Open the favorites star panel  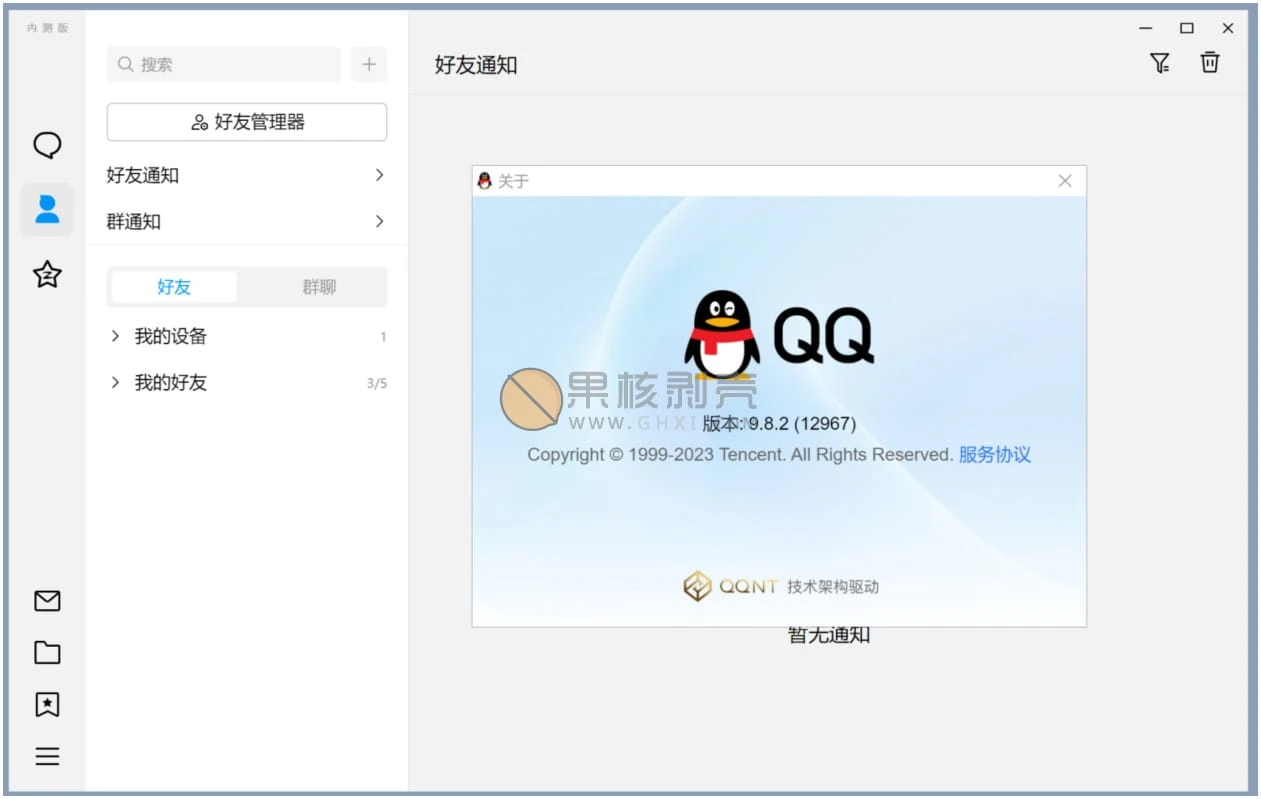click(46, 275)
